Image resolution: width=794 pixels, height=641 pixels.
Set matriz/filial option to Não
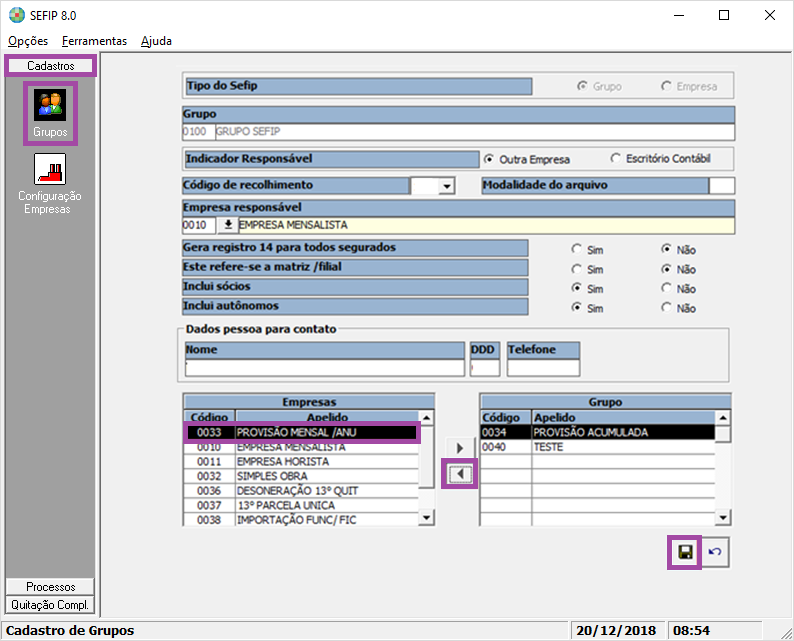679,269
